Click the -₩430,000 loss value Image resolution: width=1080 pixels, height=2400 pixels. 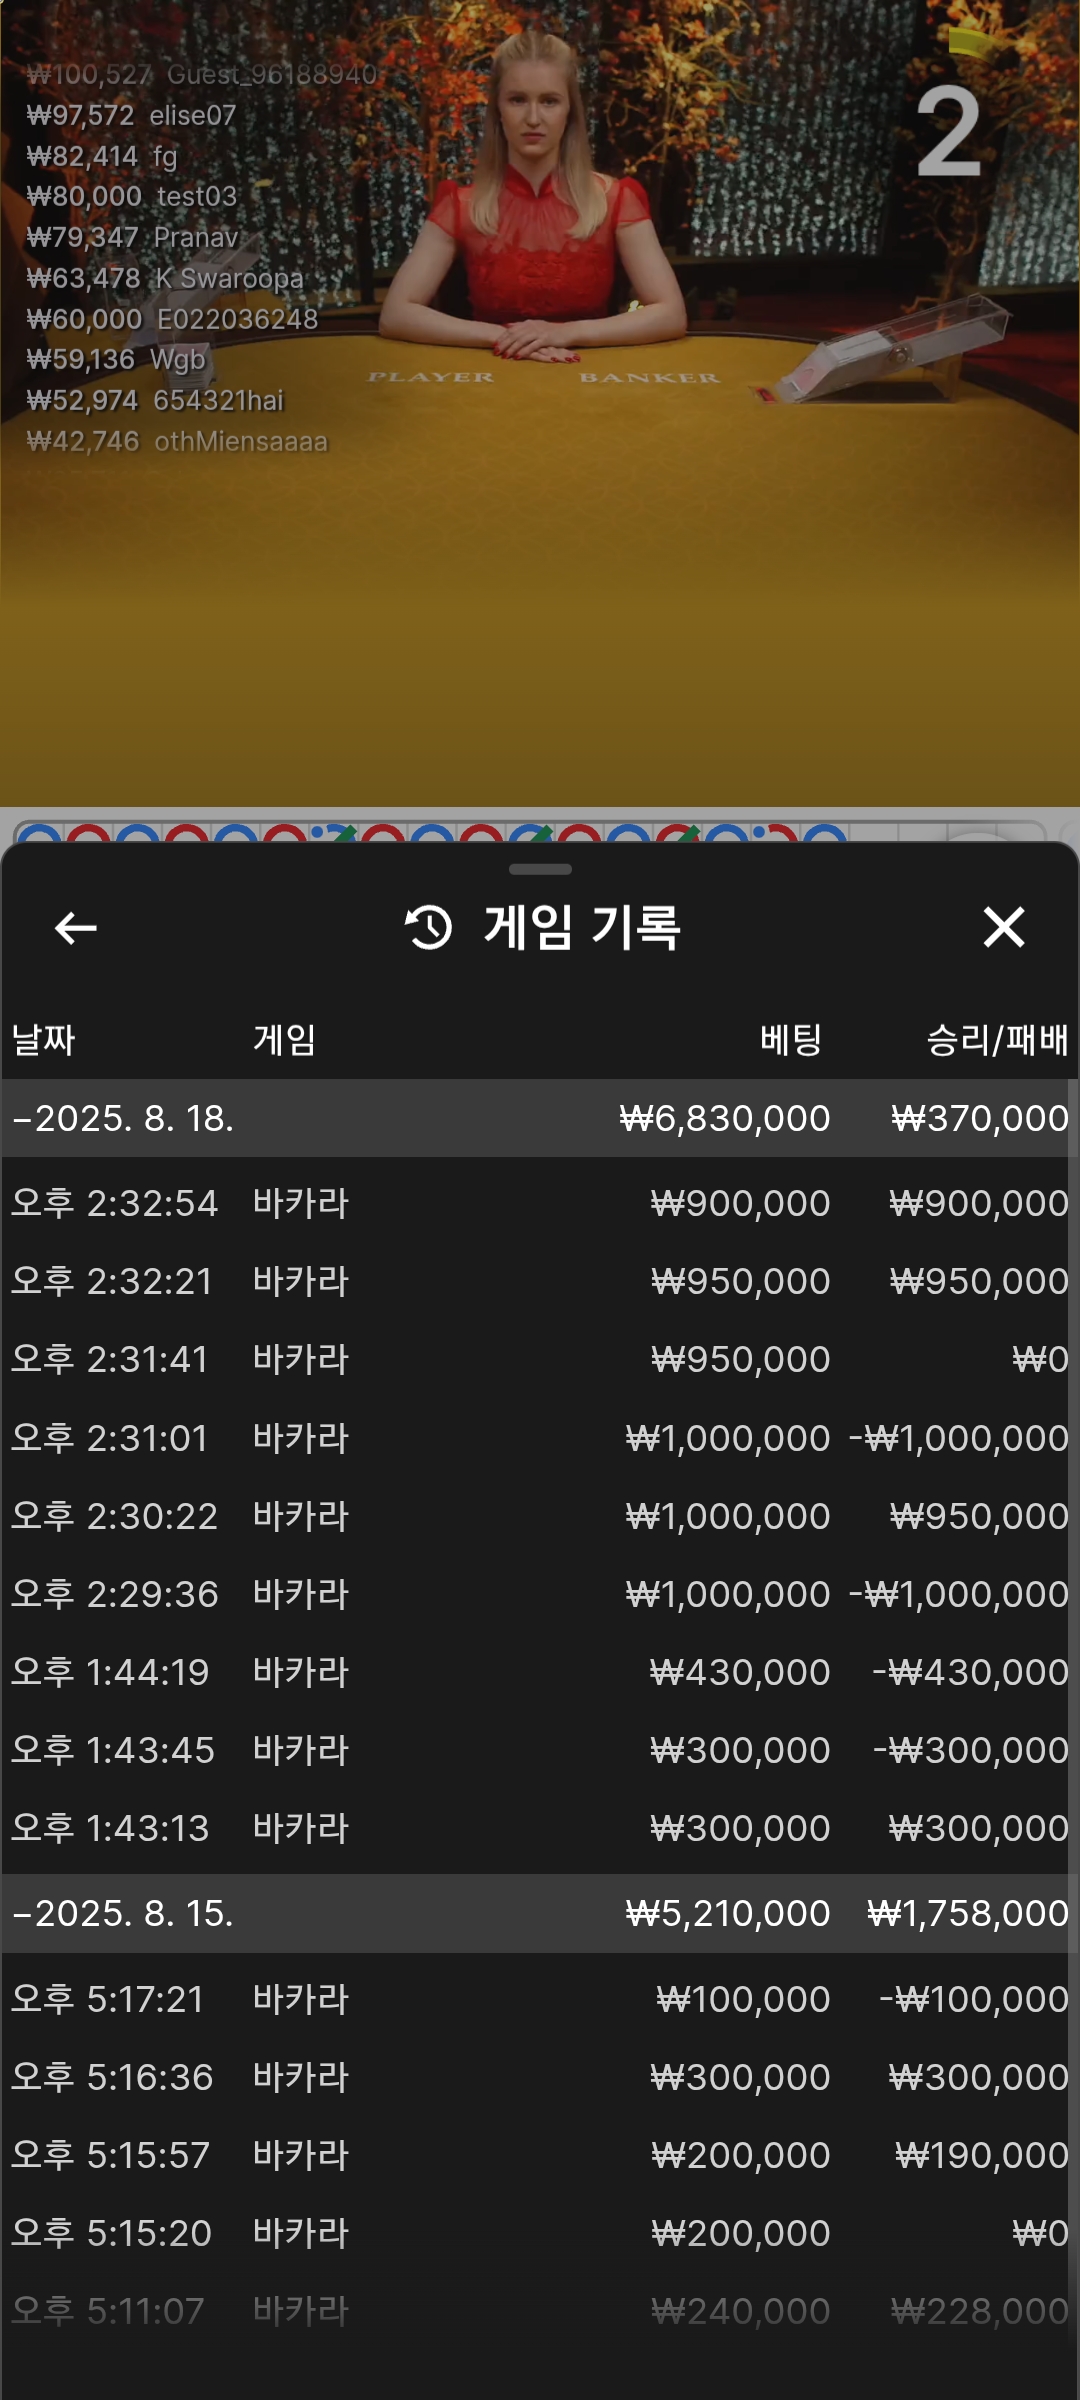click(x=970, y=1671)
